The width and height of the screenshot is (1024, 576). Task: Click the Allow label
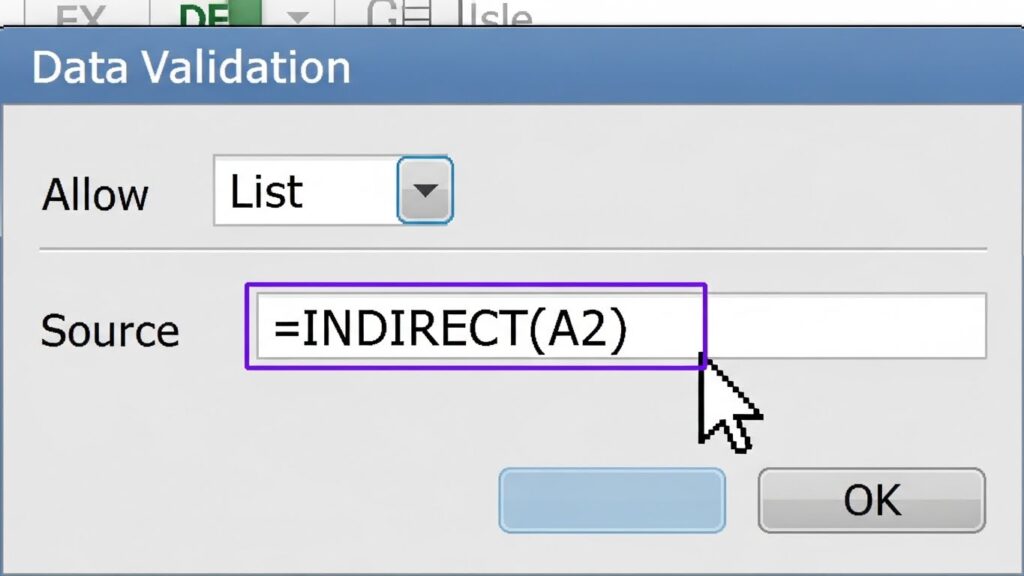coord(95,194)
